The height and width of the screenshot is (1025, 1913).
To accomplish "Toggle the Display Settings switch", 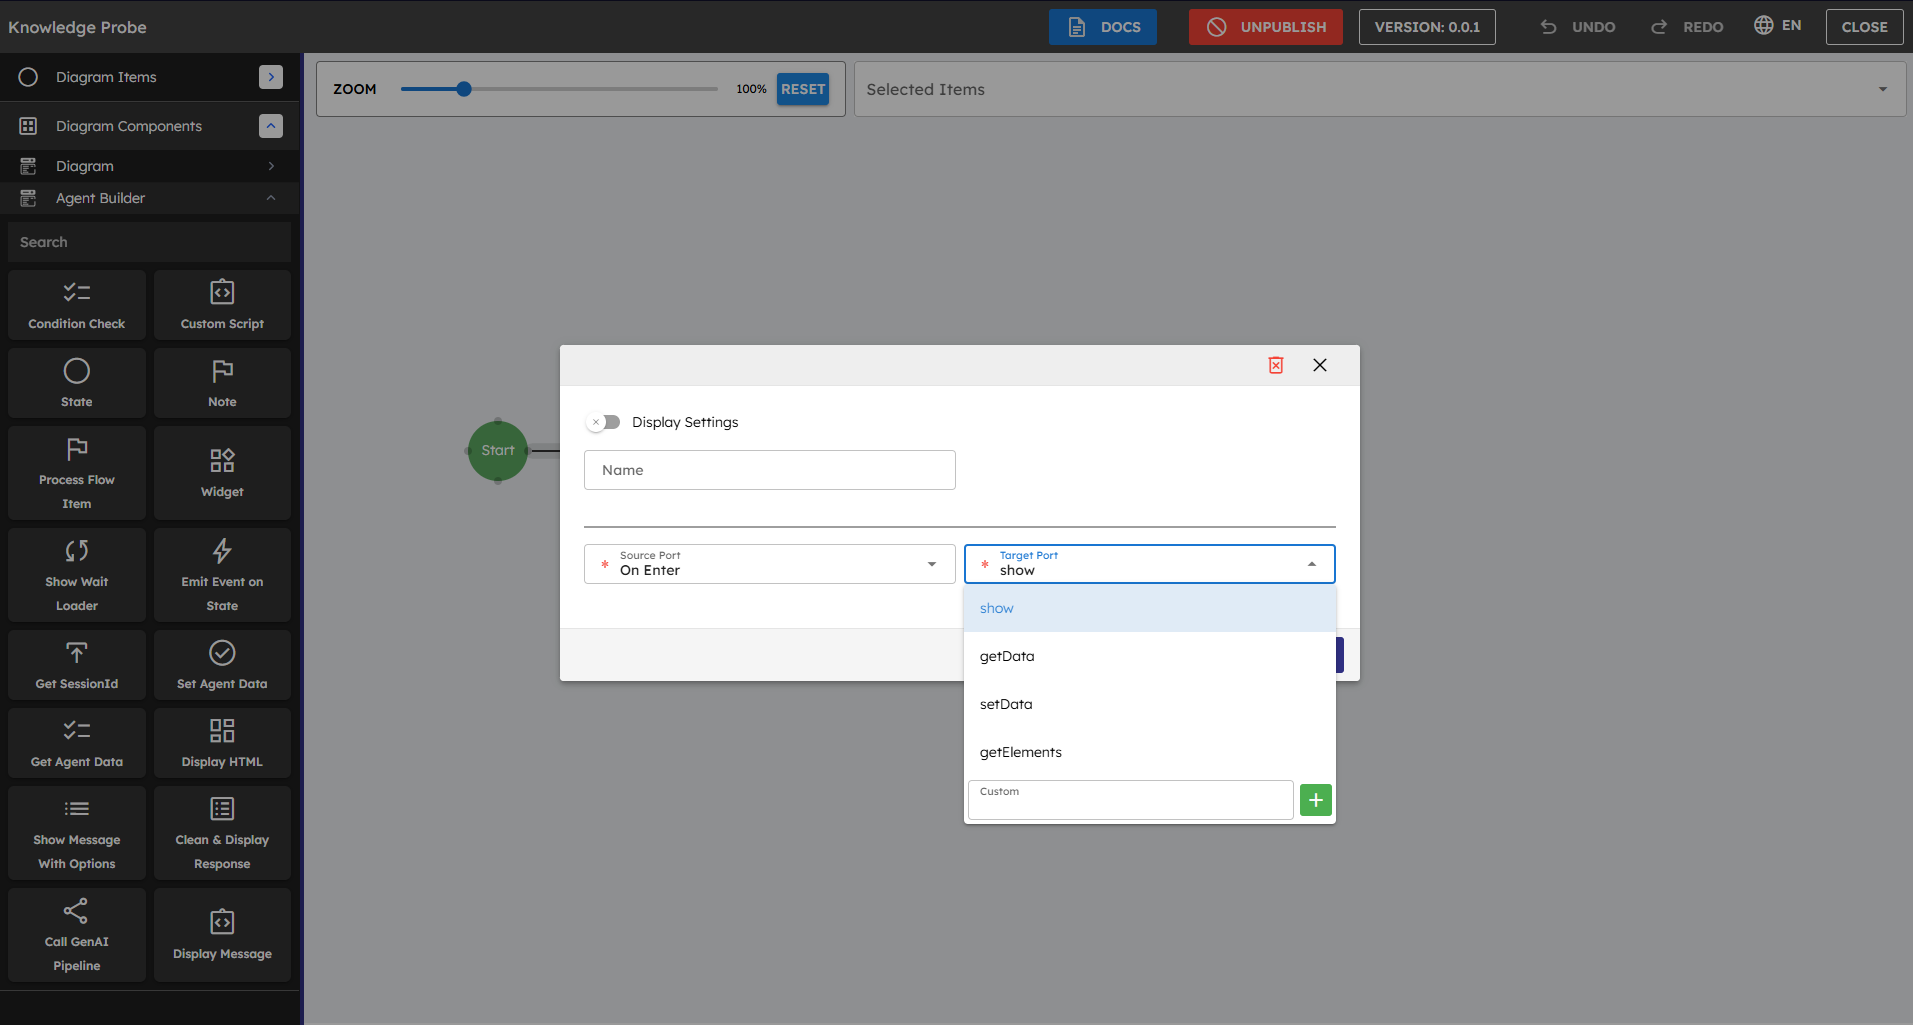I will [604, 422].
